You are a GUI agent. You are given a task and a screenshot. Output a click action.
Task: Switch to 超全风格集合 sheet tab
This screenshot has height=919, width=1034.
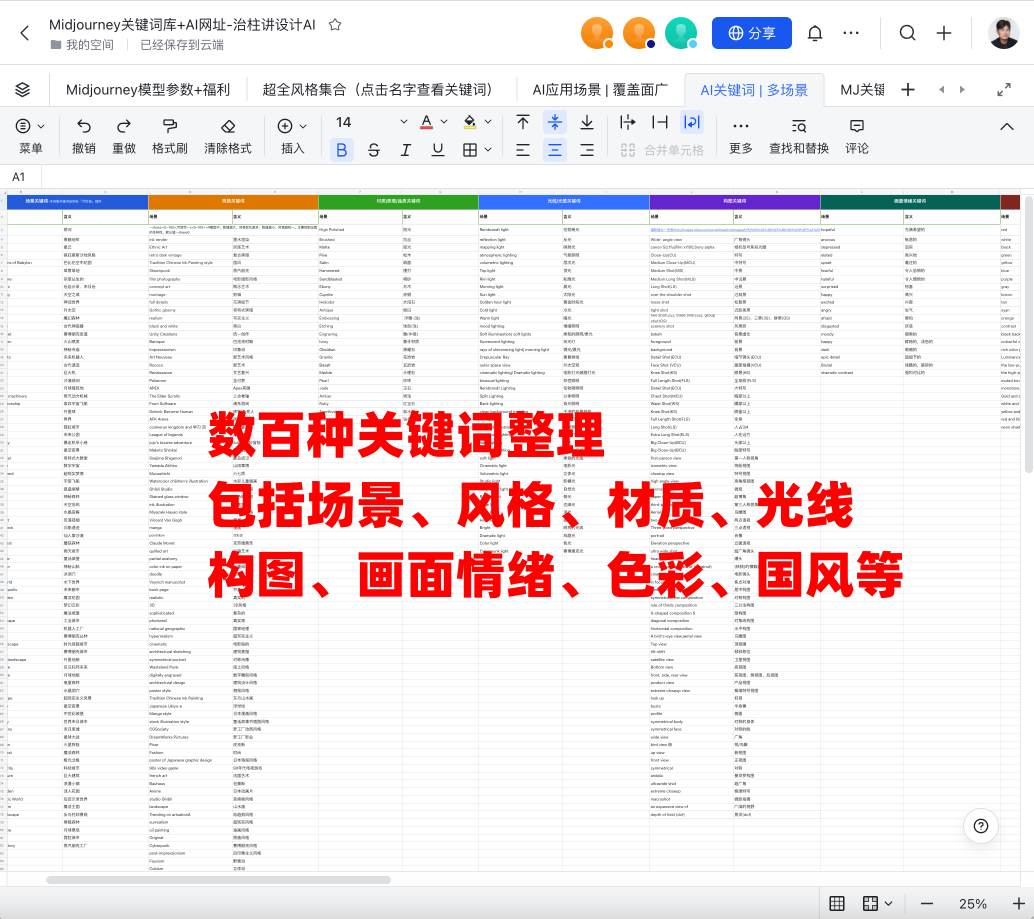[380, 90]
